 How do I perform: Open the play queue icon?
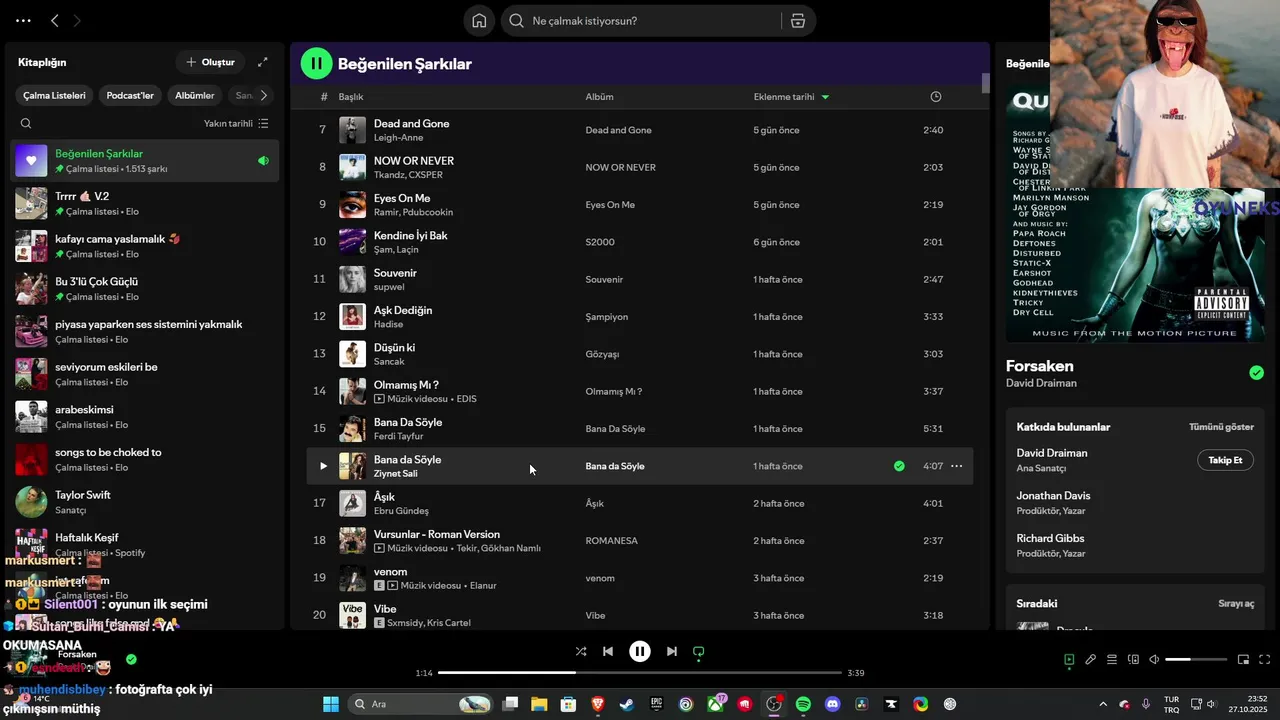[1112, 660]
